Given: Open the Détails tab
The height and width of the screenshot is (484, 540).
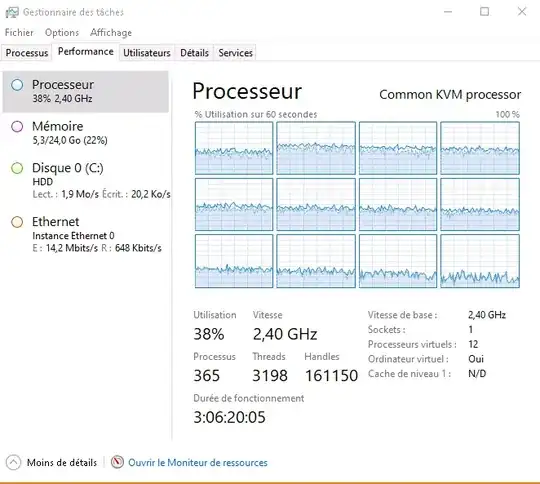Looking at the screenshot, I should point(194,53).
